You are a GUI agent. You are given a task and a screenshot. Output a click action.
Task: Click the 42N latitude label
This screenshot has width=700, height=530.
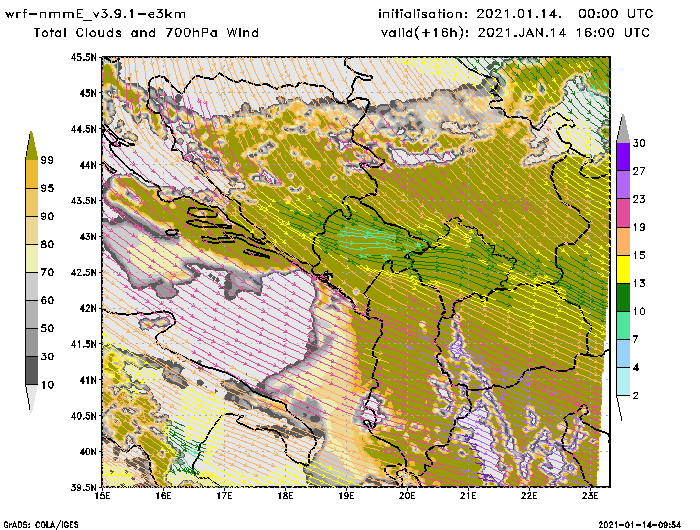tap(87, 308)
